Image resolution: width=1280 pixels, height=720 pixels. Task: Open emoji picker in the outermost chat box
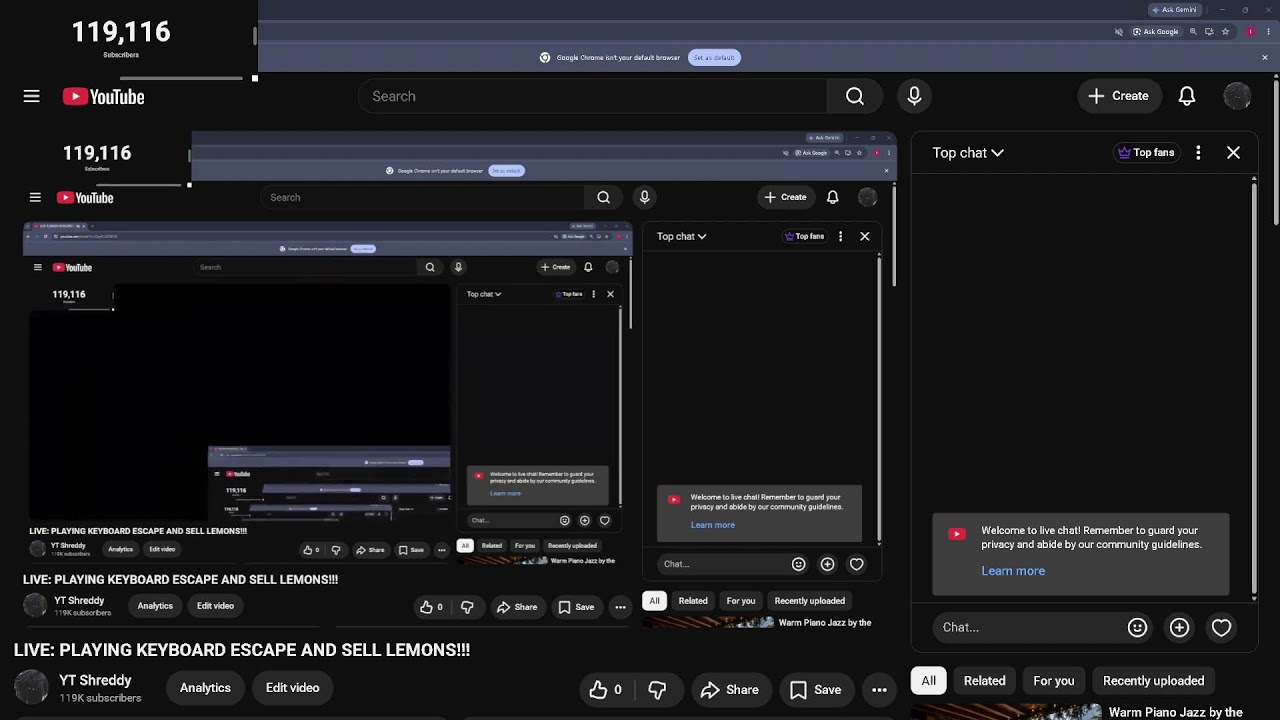pos(1137,627)
